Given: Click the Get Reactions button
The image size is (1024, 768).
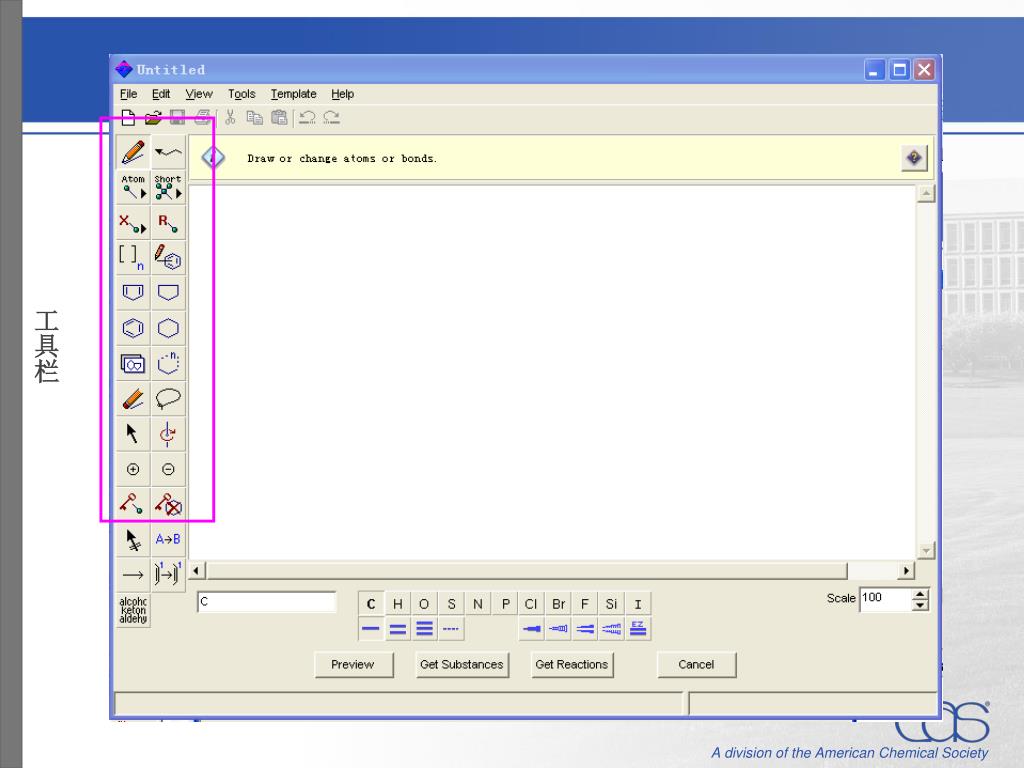Looking at the screenshot, I should [x=571, y=665].
